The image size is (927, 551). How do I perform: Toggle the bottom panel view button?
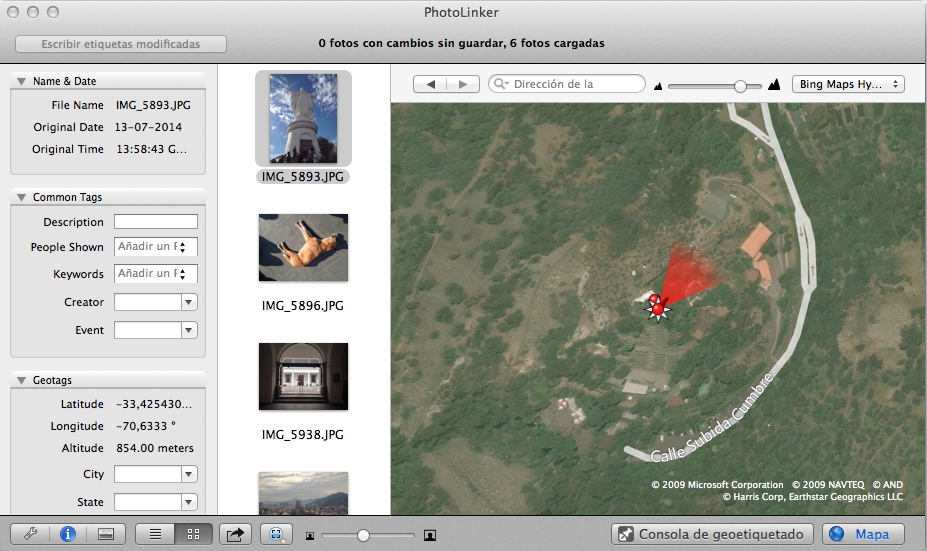tap(106, 534)
